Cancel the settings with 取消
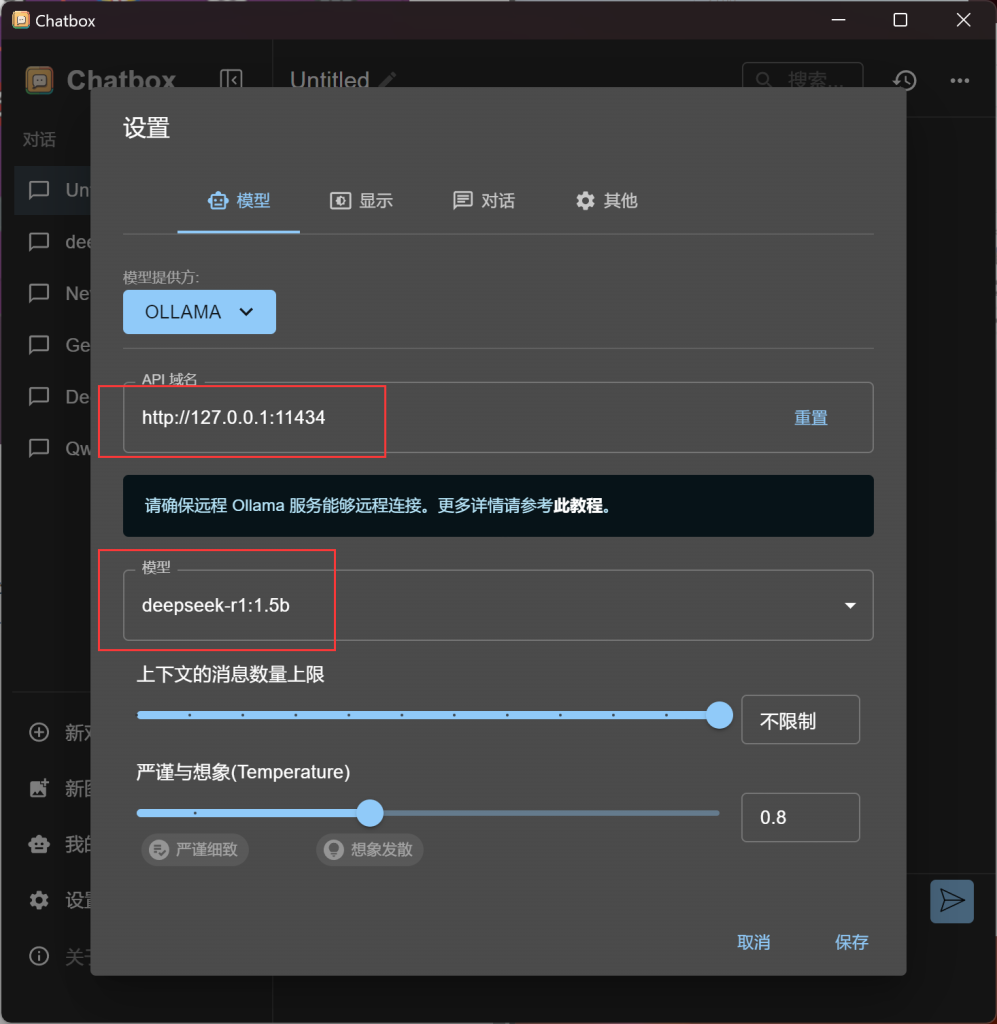Image resolution: width=997 pixels, height=1024 pixels. coord(753,942)
